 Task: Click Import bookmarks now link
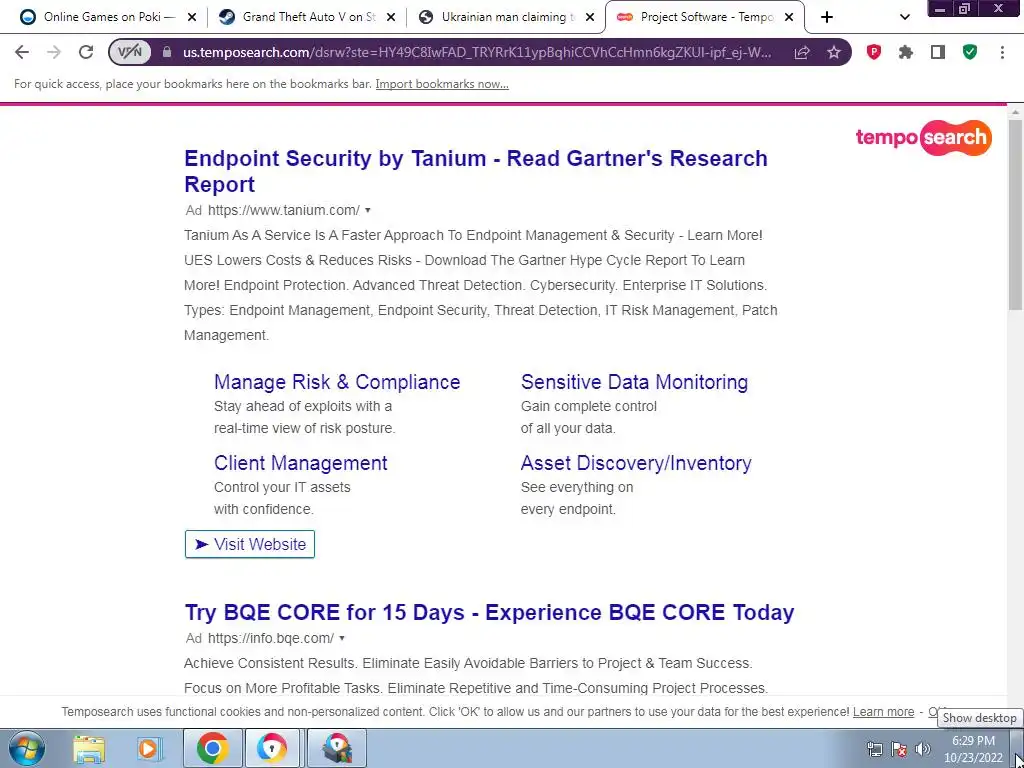[x=442, y=84]
